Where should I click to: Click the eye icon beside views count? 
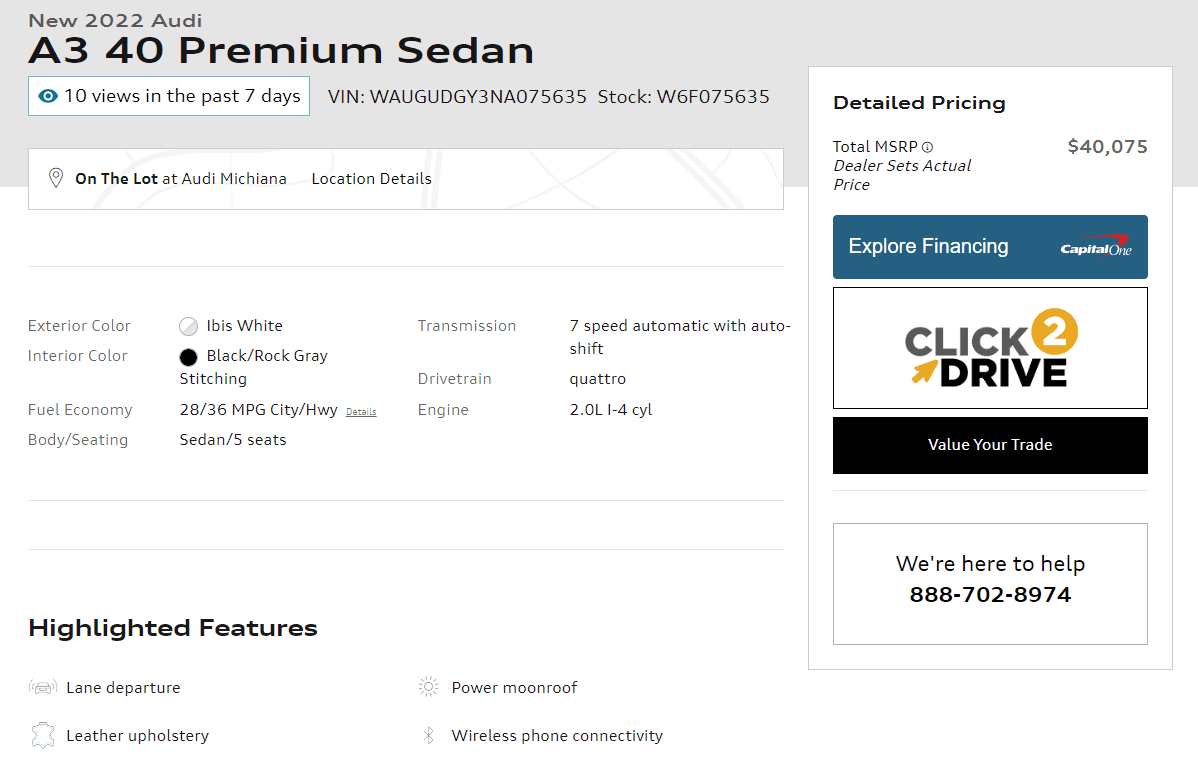click(48, 96)
